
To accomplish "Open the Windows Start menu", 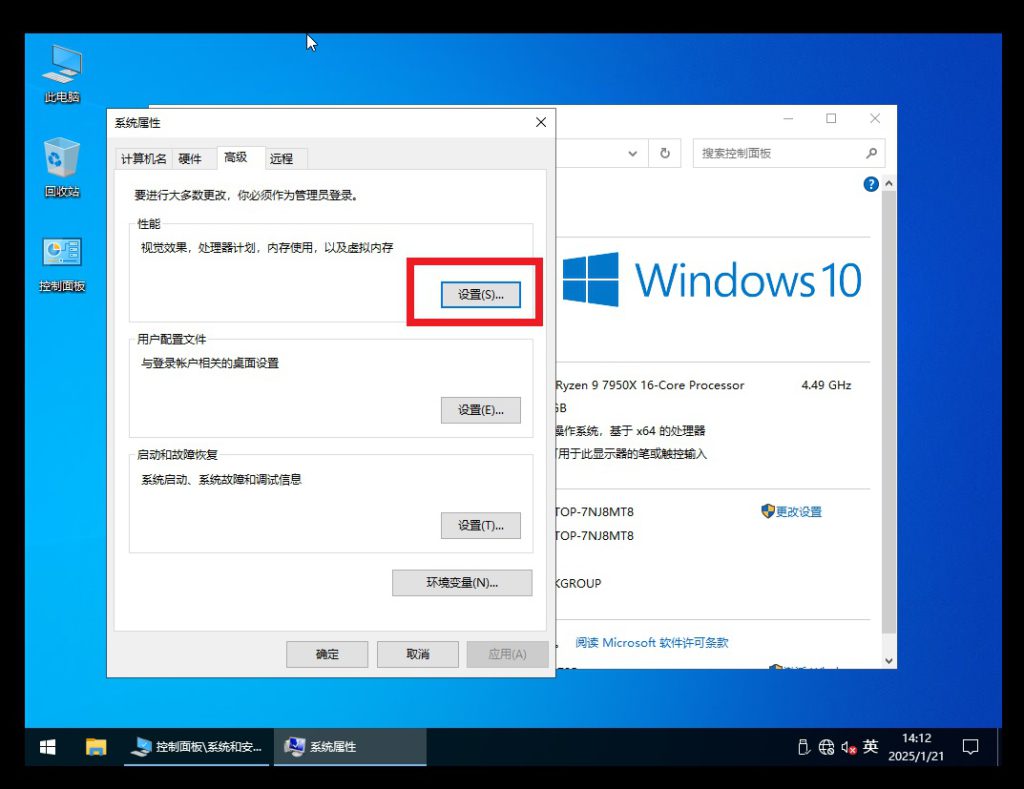I will point(47,747).
